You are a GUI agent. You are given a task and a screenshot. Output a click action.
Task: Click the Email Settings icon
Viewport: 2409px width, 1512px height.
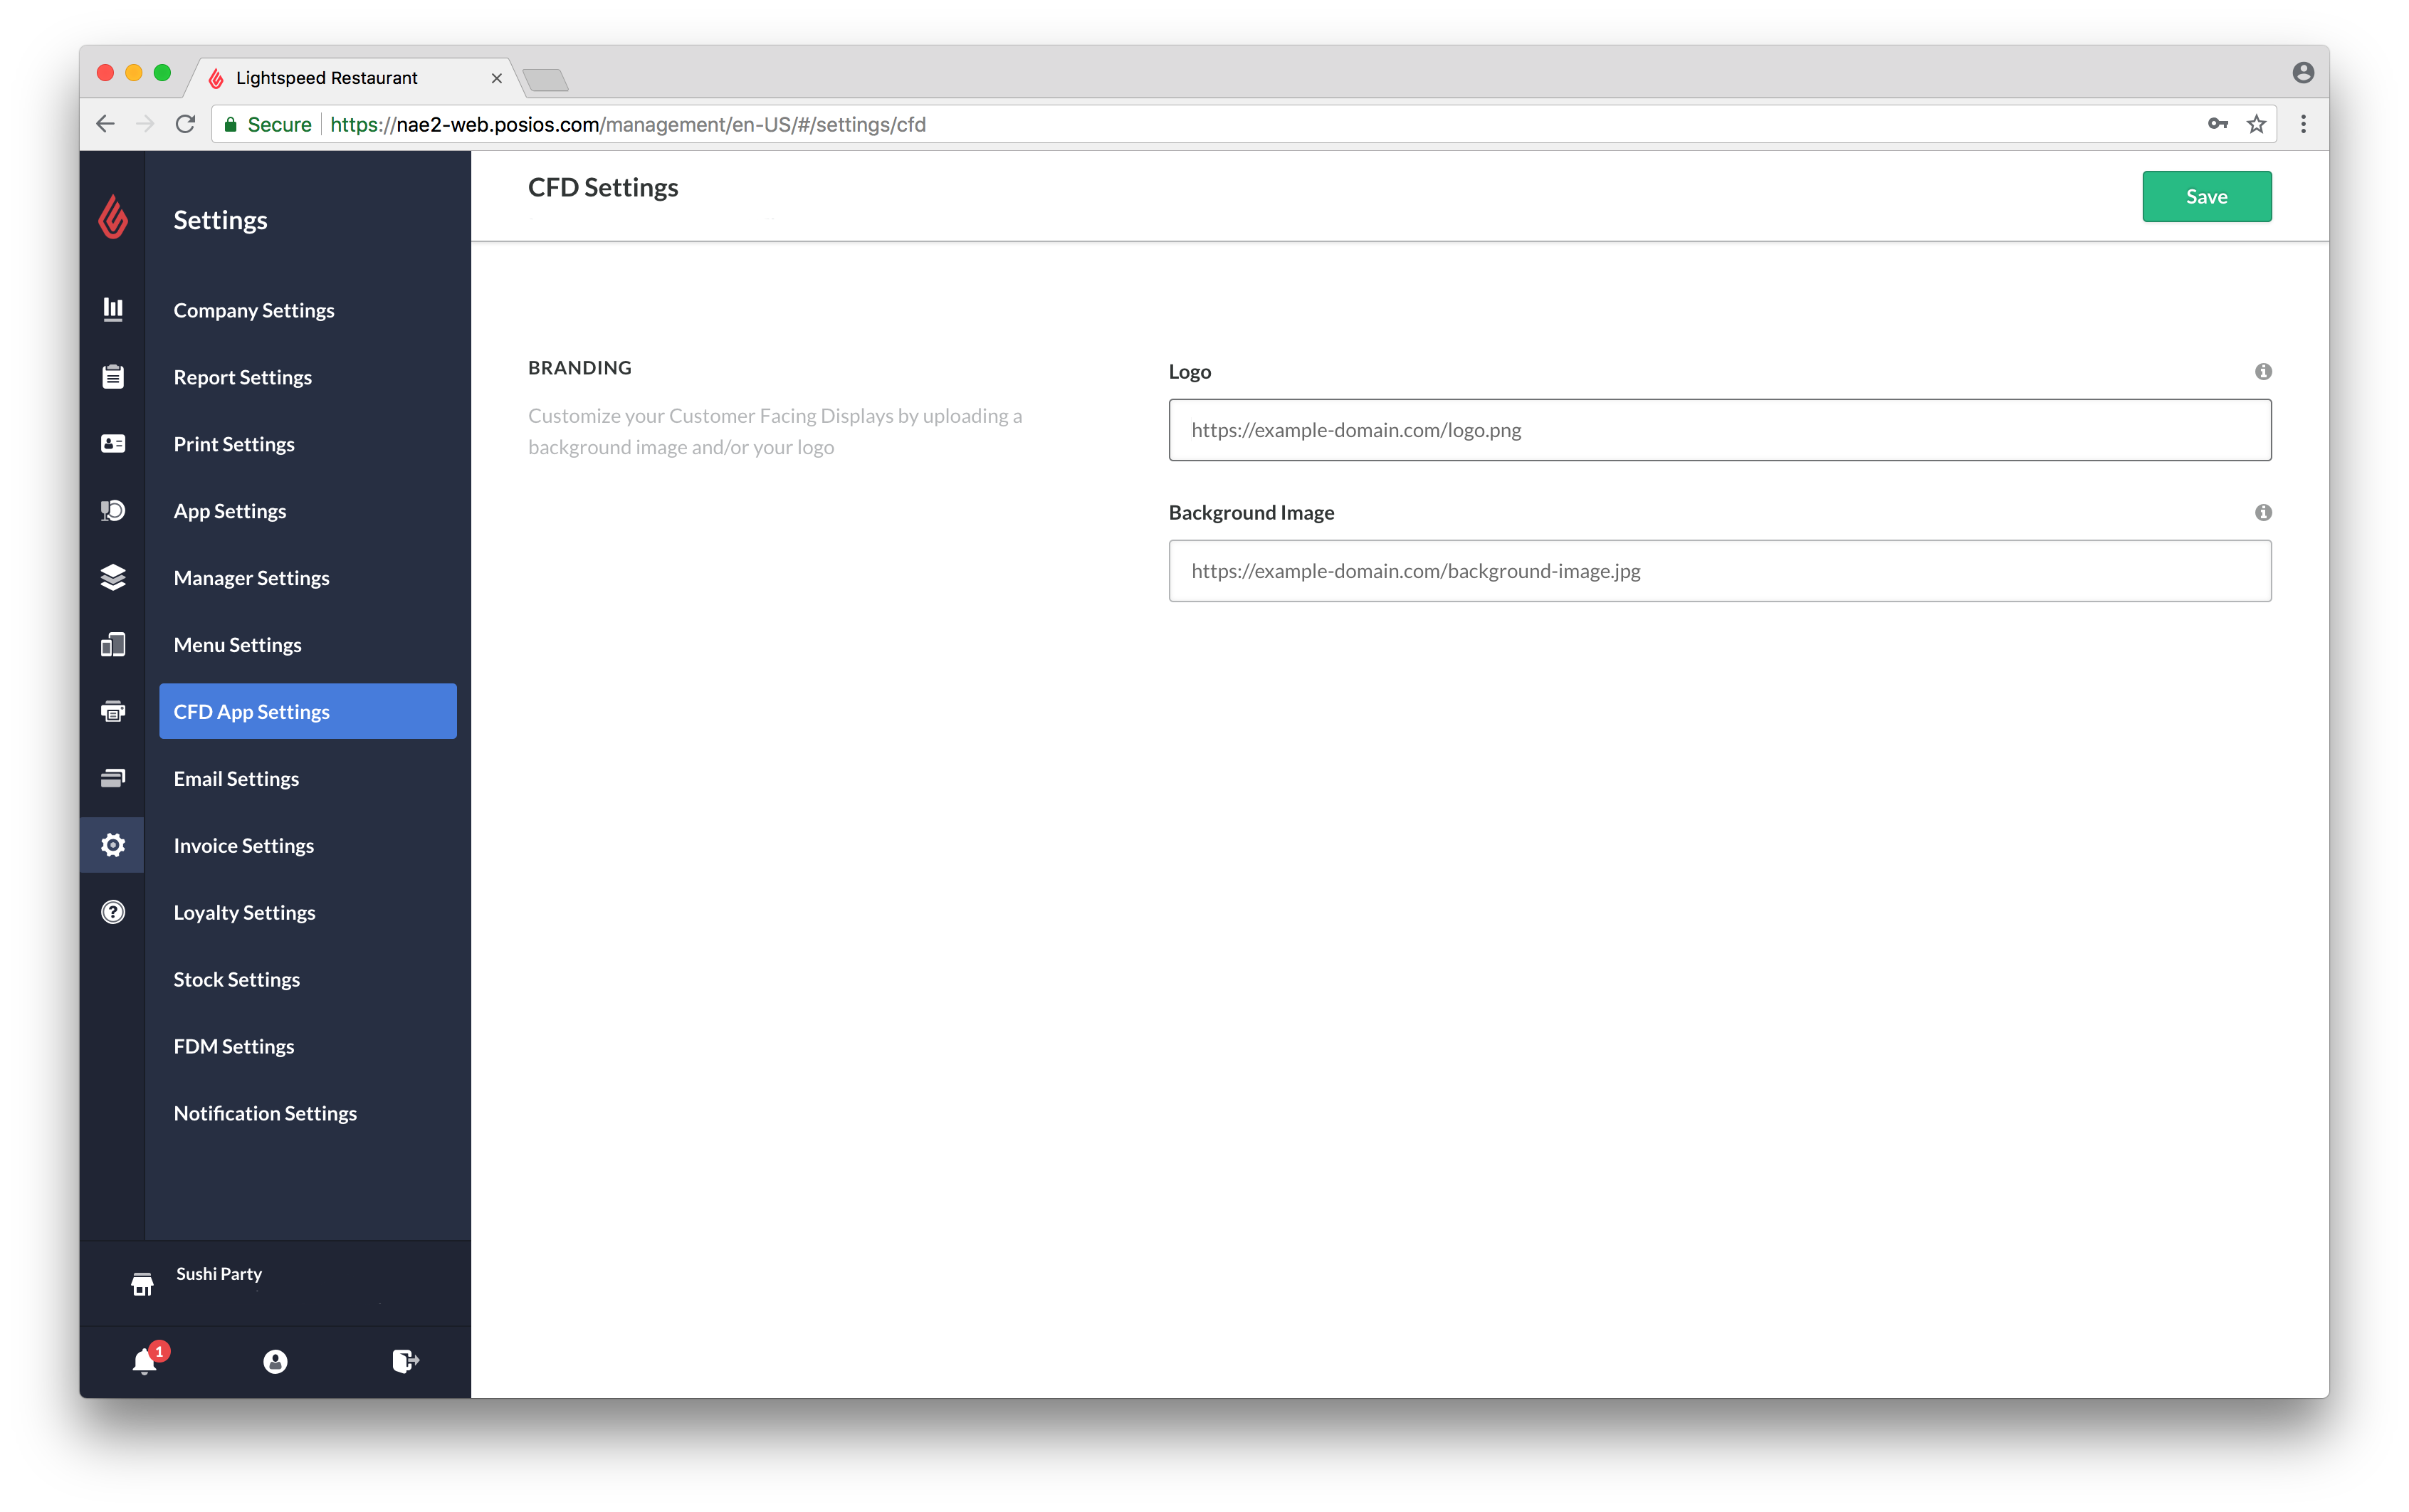[x=112, y=777]
